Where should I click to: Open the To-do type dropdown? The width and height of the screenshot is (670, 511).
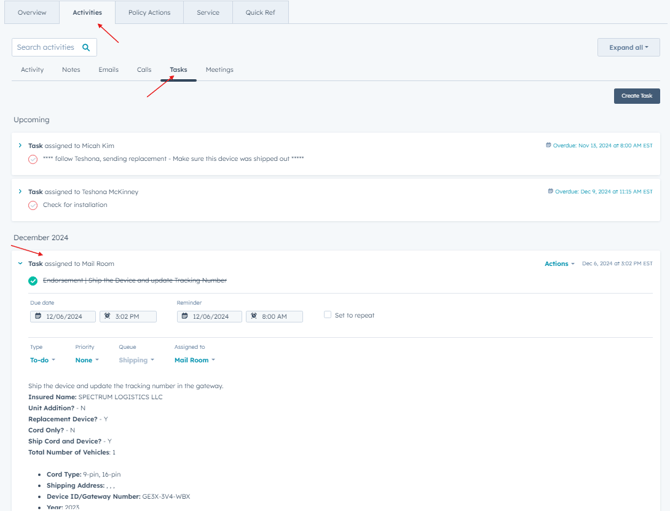click(x=42, y=360)
